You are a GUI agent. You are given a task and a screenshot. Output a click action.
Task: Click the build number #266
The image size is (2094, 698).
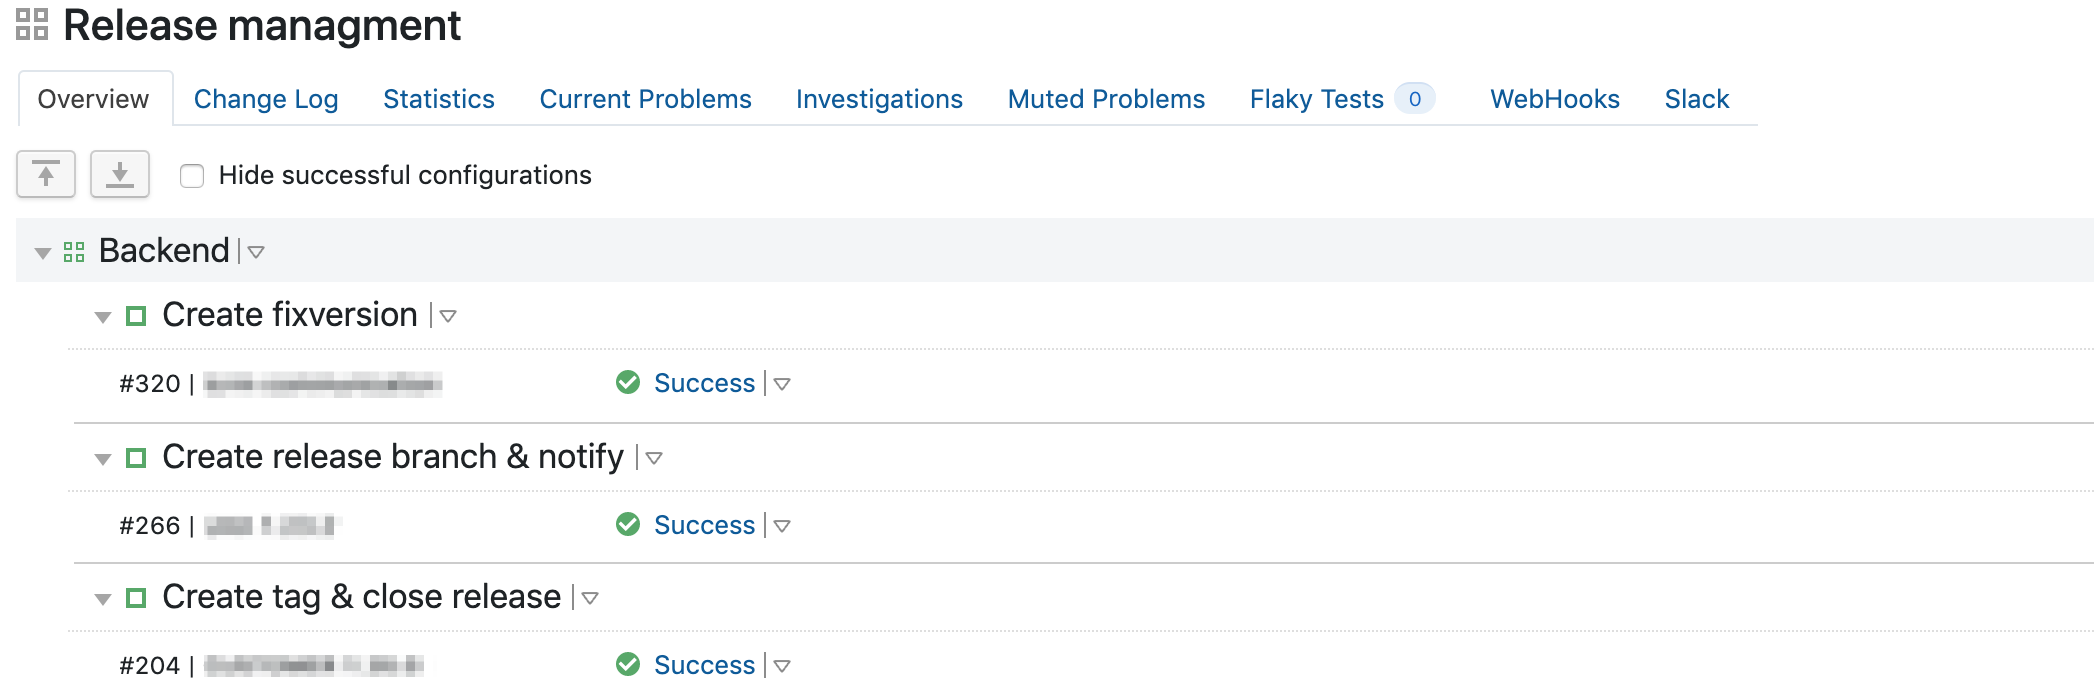(x=150, y=526)
